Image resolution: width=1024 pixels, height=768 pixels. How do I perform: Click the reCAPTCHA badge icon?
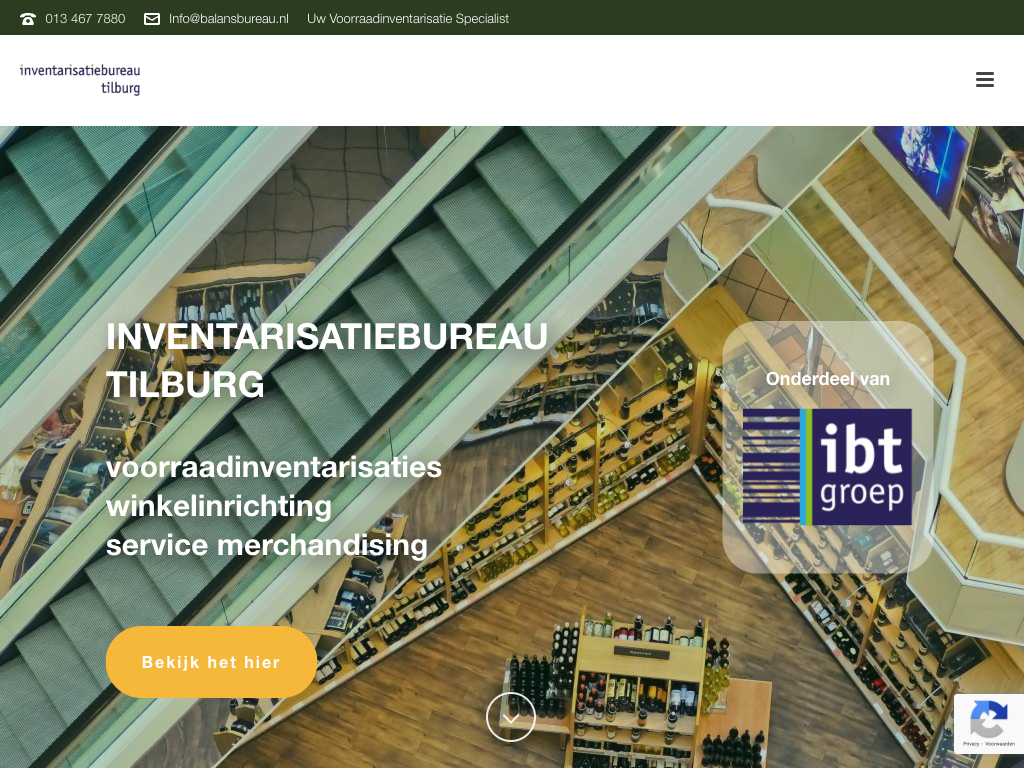(988, 718)
